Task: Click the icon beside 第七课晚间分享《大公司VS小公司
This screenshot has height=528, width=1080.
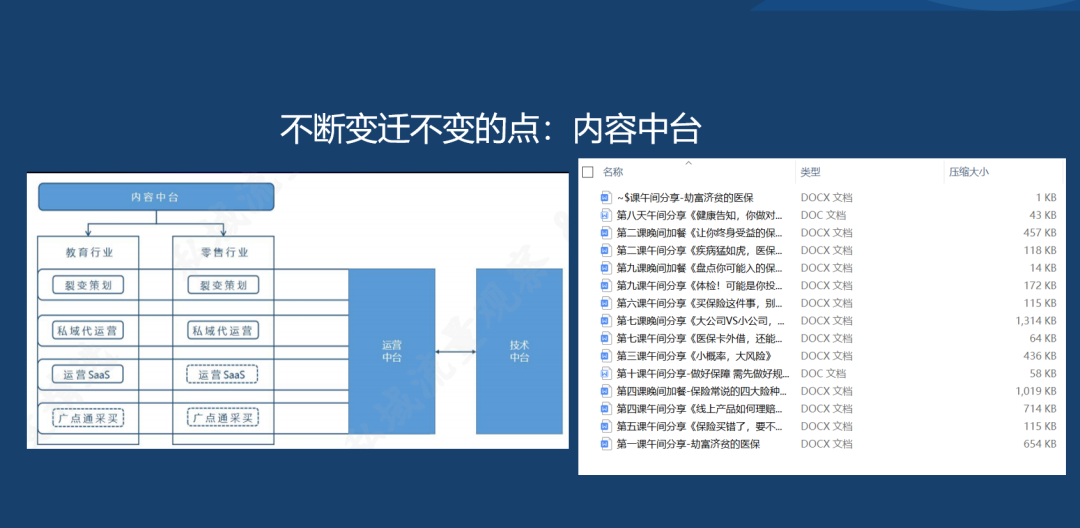Action: coord(605,321)
